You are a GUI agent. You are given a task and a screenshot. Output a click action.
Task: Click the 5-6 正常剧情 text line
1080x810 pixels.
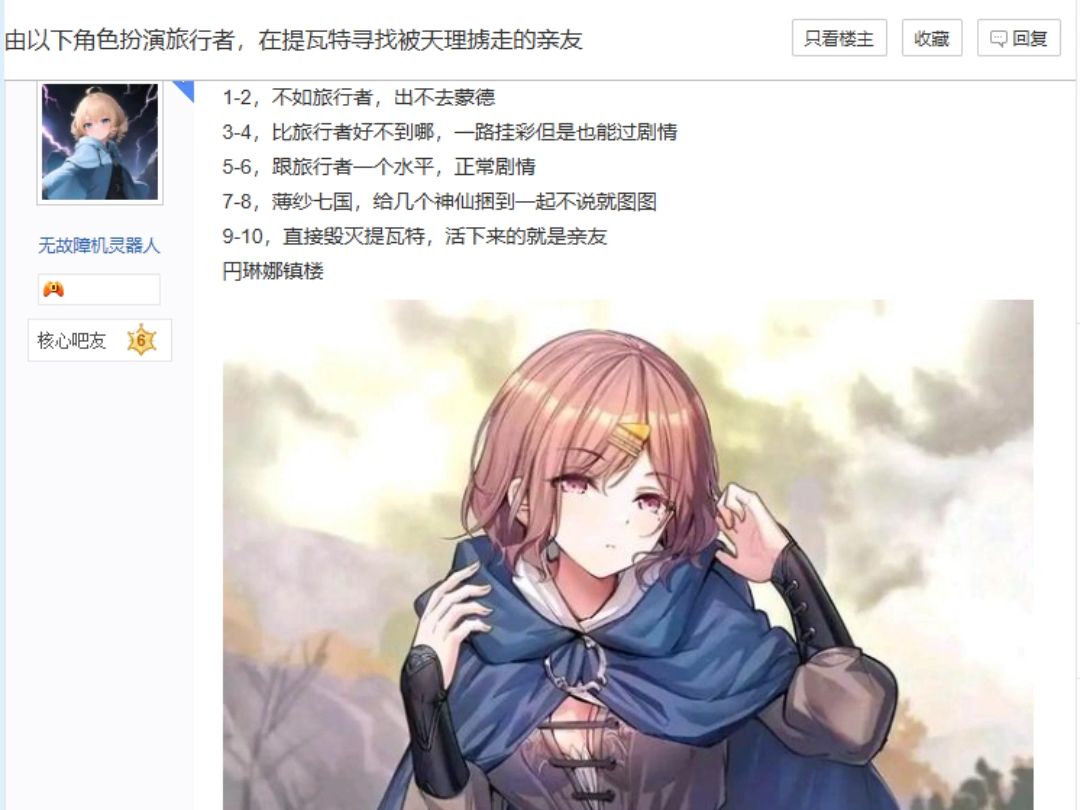[379, 167]
